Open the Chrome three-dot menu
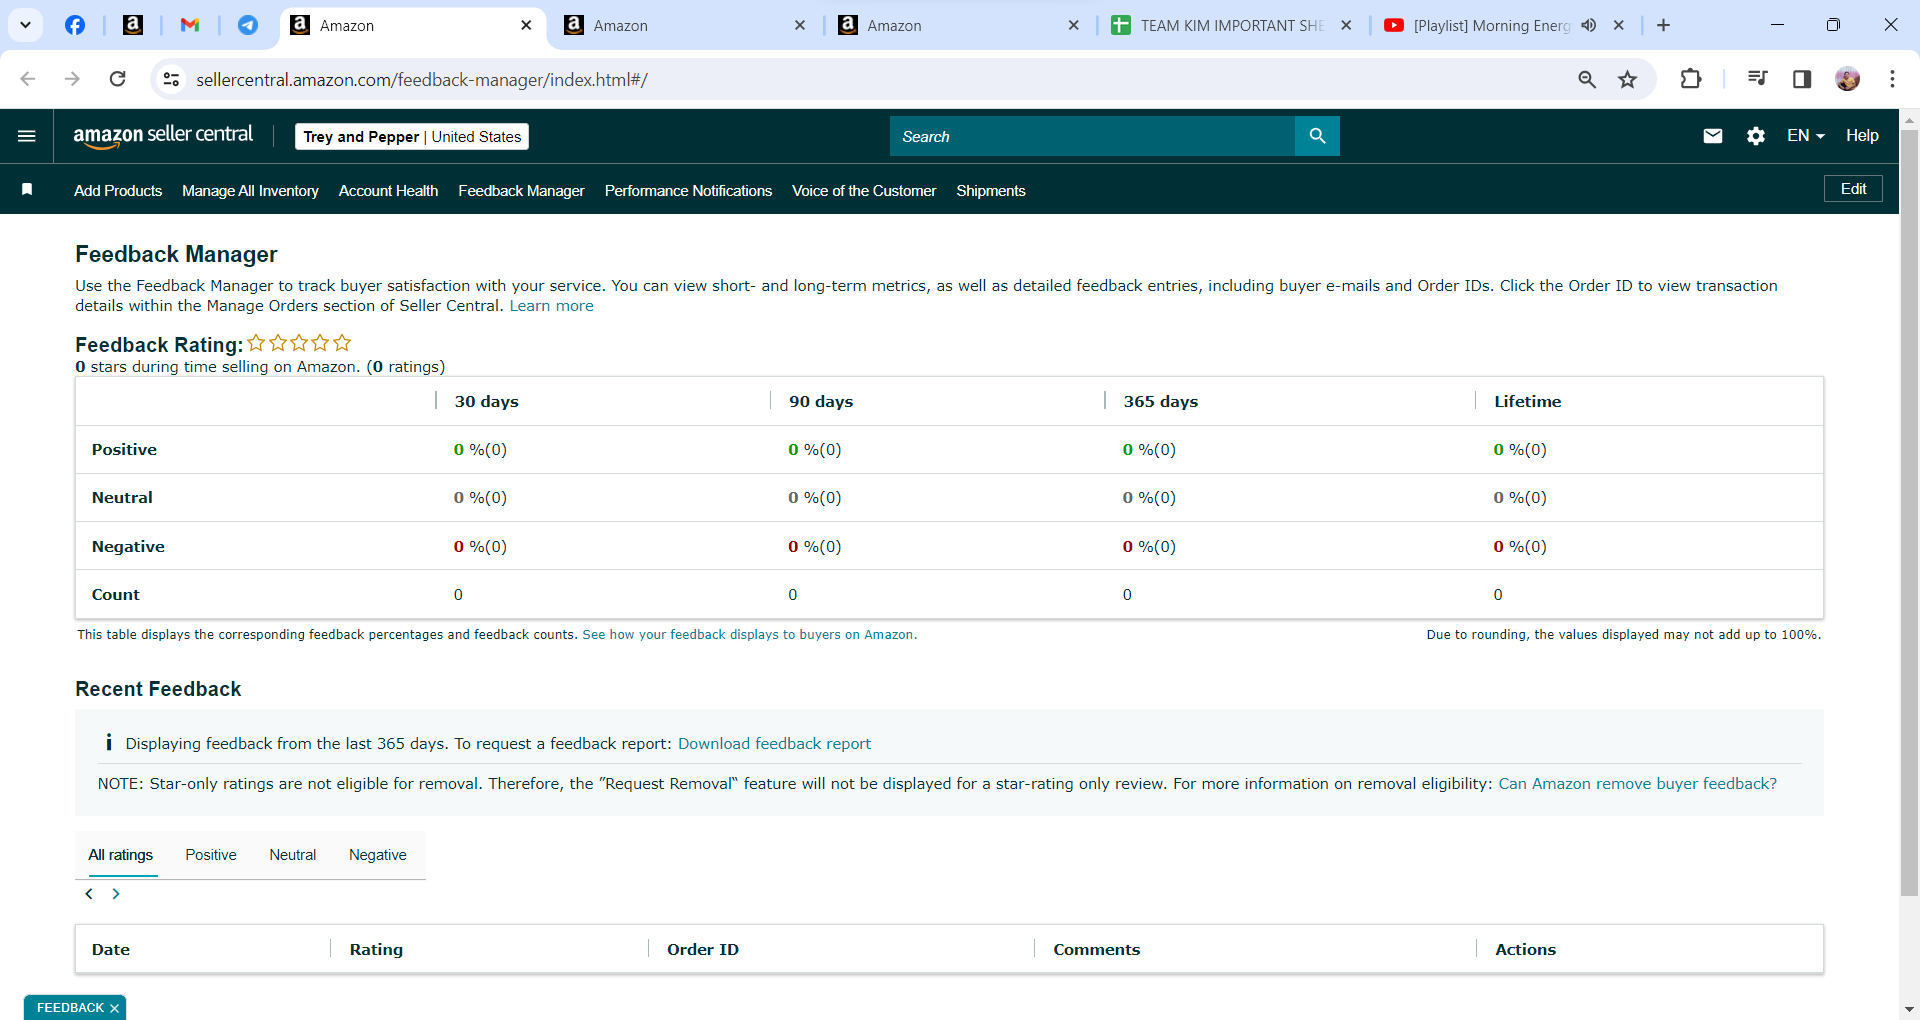This screenshot has width=1920, height=1020. (x=1892, y=79)
